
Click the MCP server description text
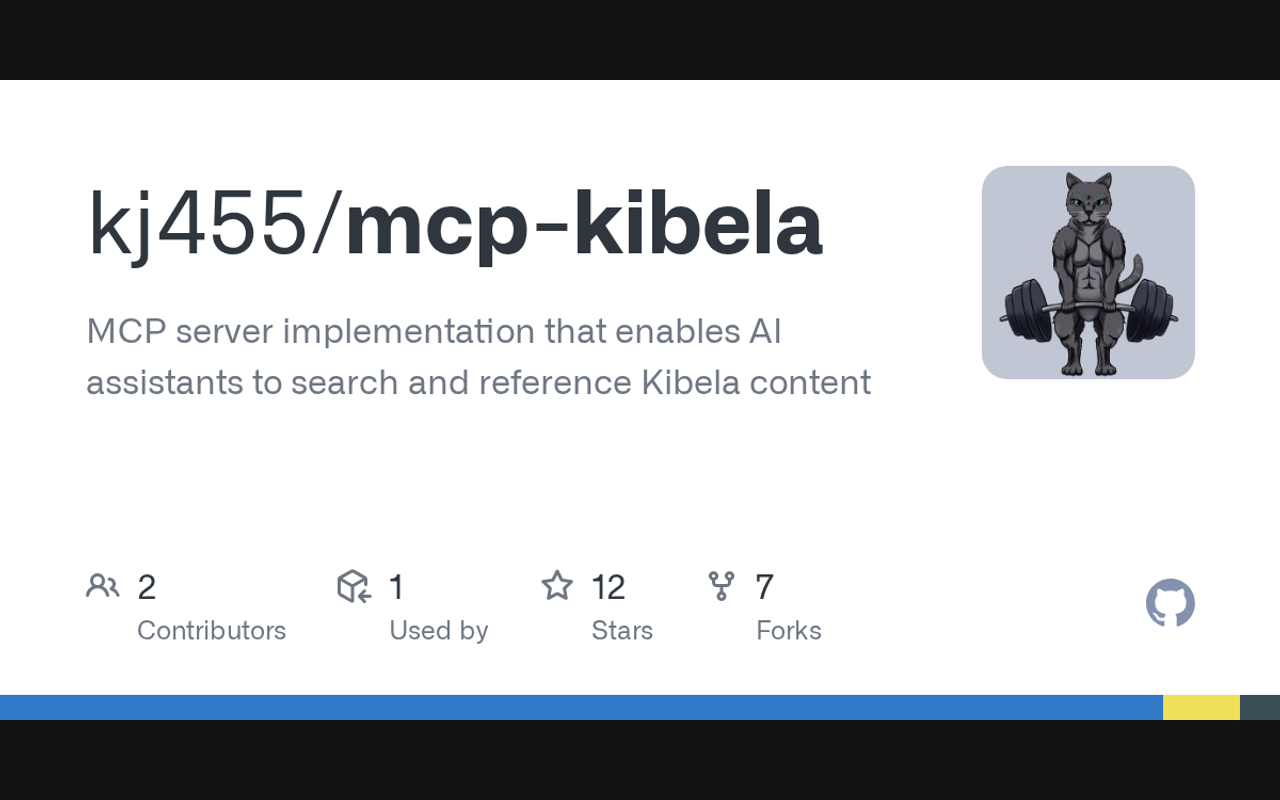click(x=433, y=331)
